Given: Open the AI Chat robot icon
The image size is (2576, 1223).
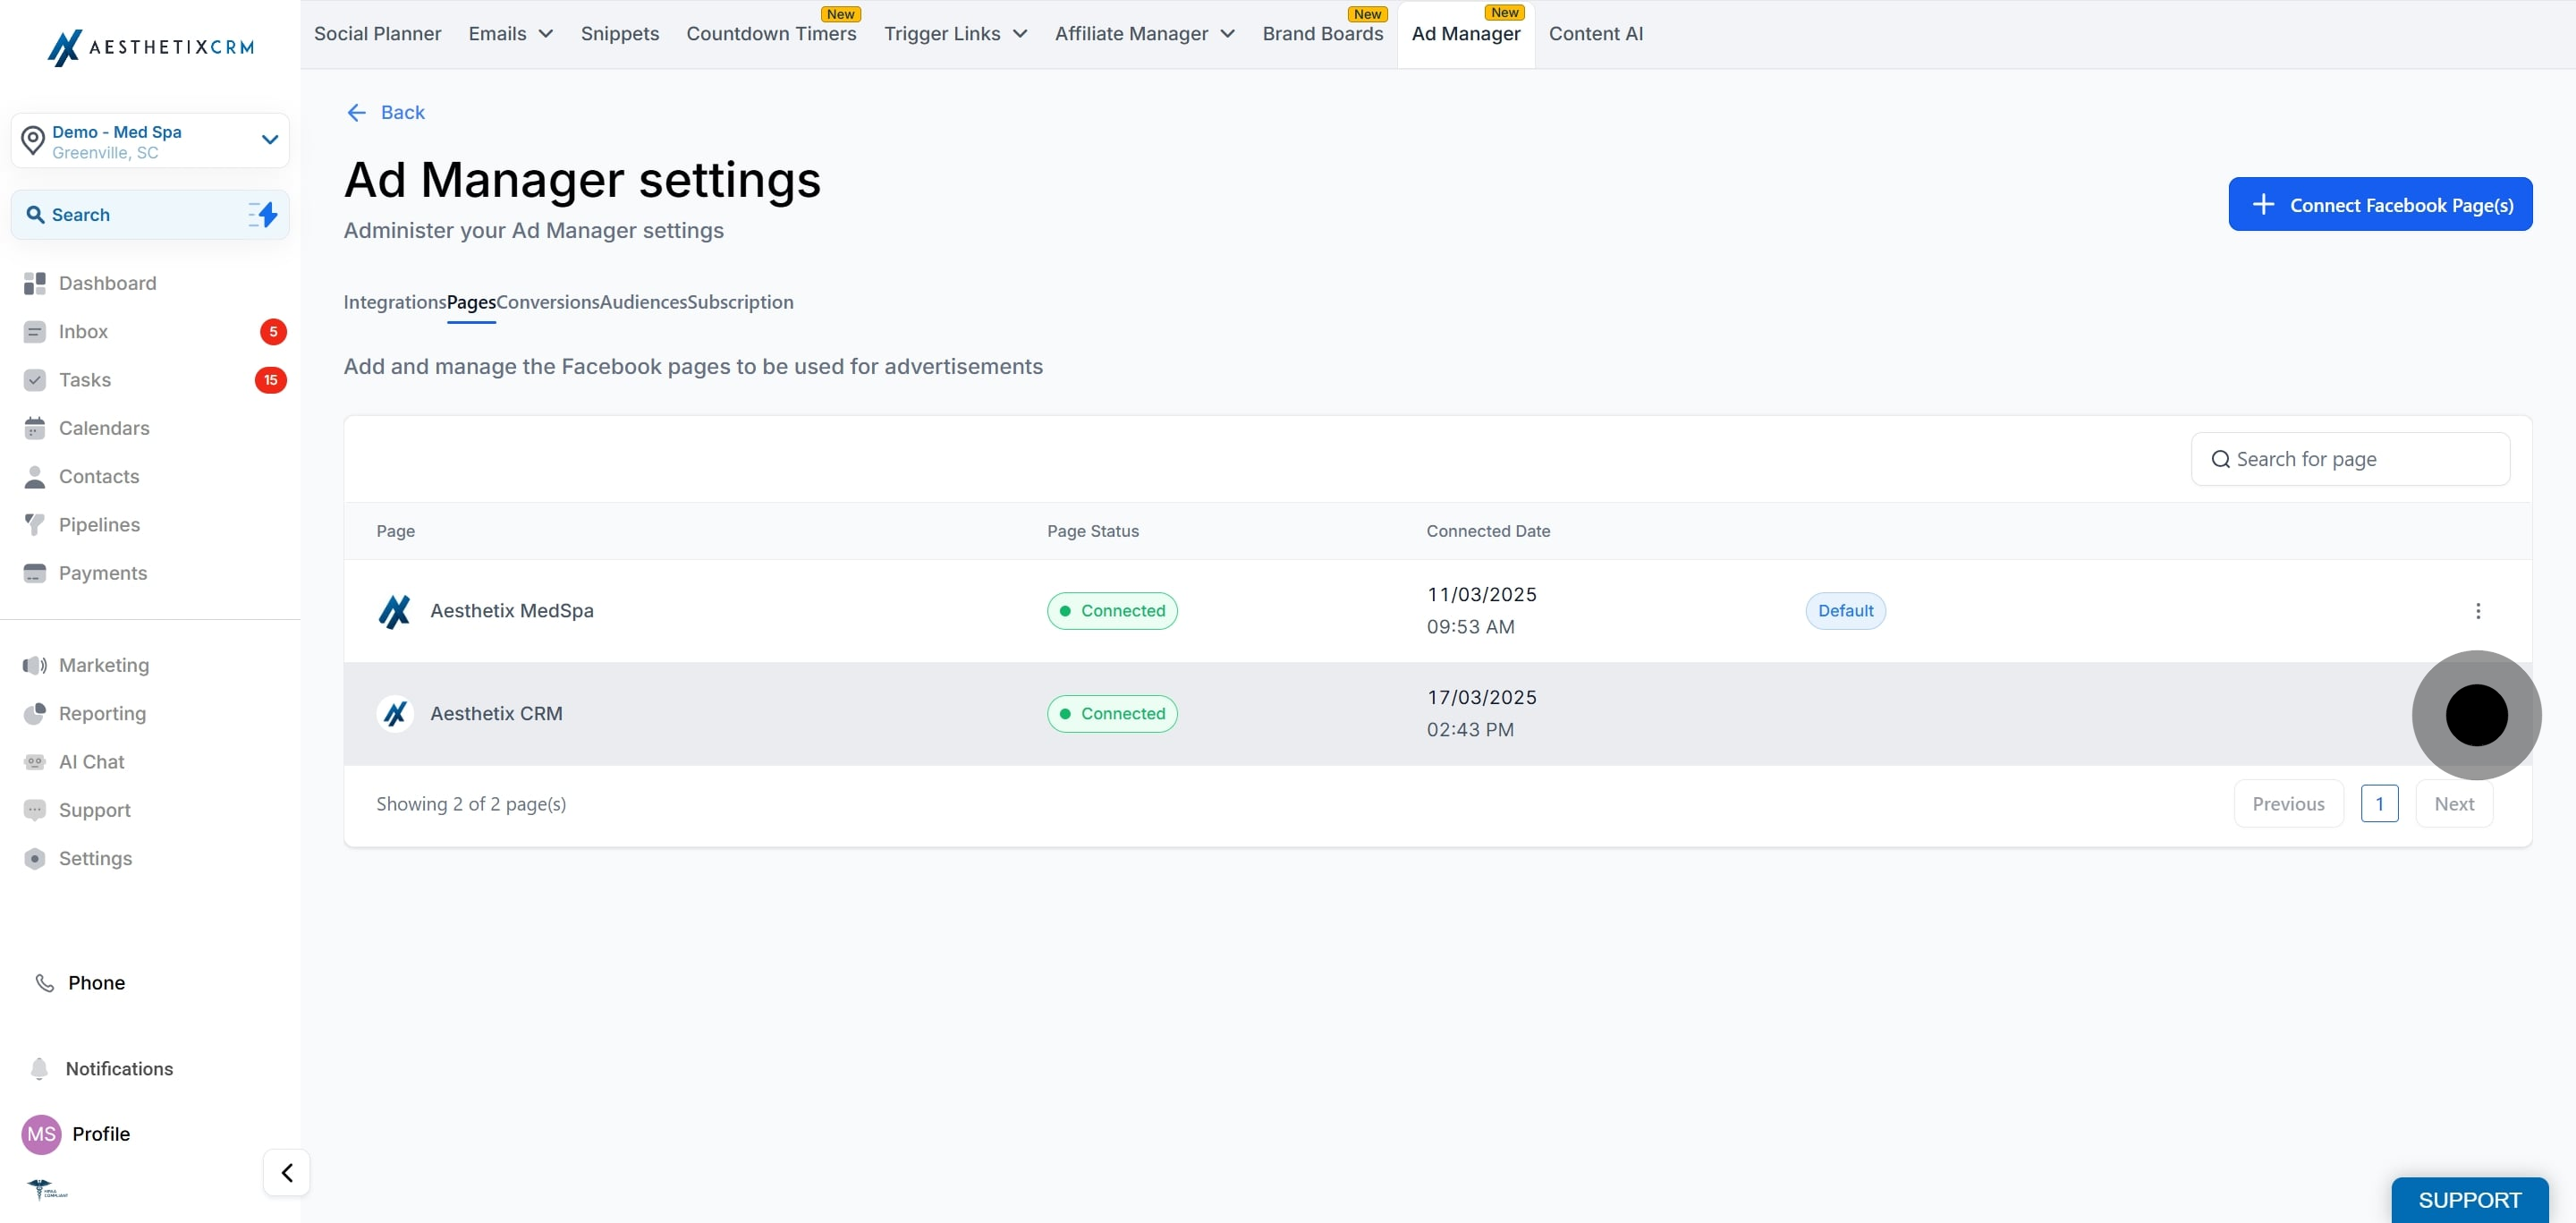Looking at the screenshot, I should [x=35, y=762].
